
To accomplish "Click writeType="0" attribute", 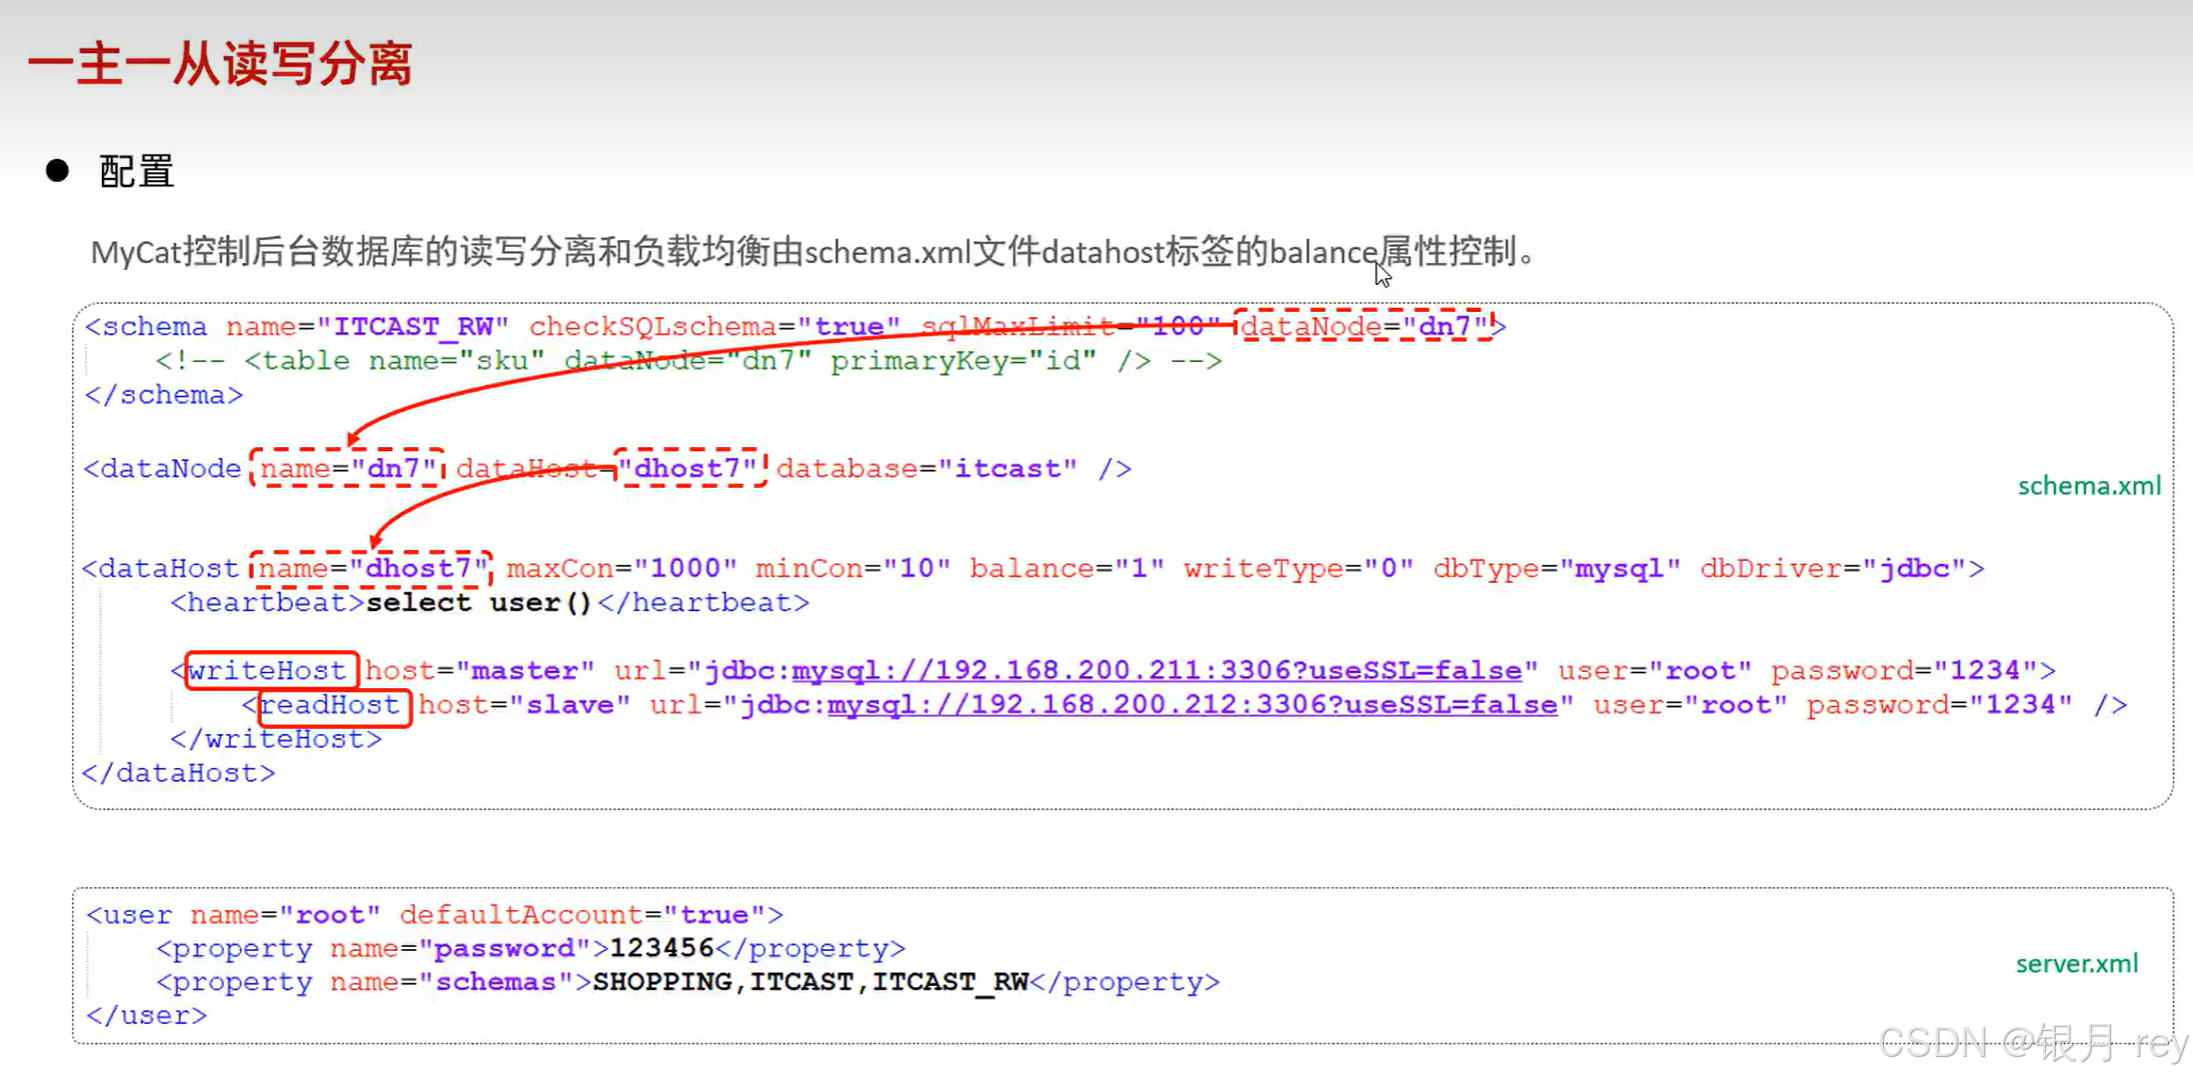I will coord(1298,569).
